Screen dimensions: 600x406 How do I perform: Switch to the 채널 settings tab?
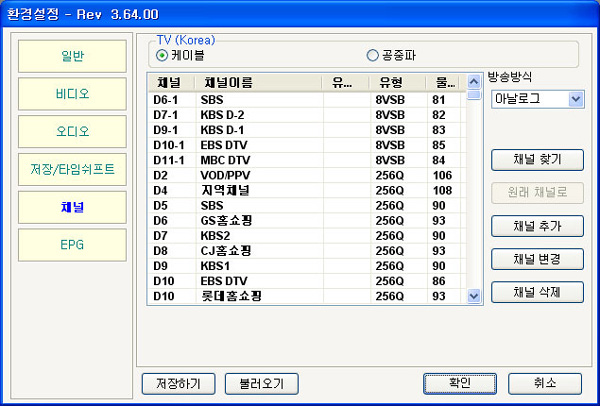pos(72,207)
